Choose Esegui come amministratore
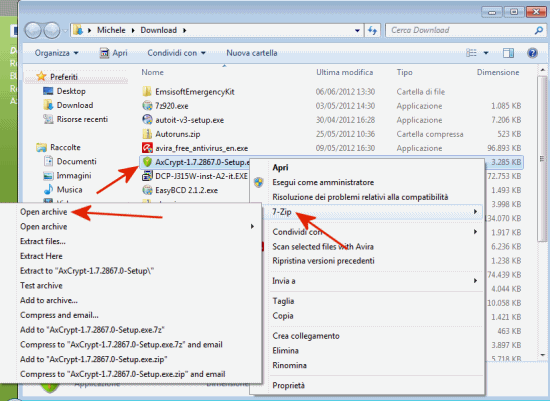Screen dimensions: 550x401 (x=323, y=182)
